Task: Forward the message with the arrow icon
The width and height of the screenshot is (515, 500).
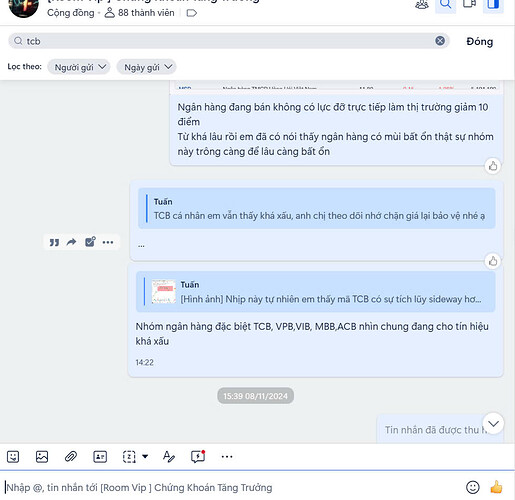Action: point(71,242)
